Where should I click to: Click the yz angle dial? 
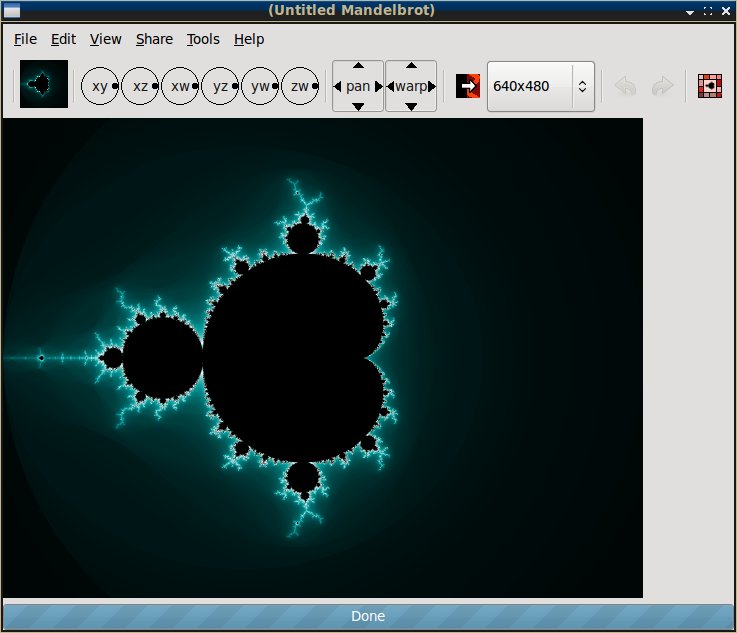point(220,86)
